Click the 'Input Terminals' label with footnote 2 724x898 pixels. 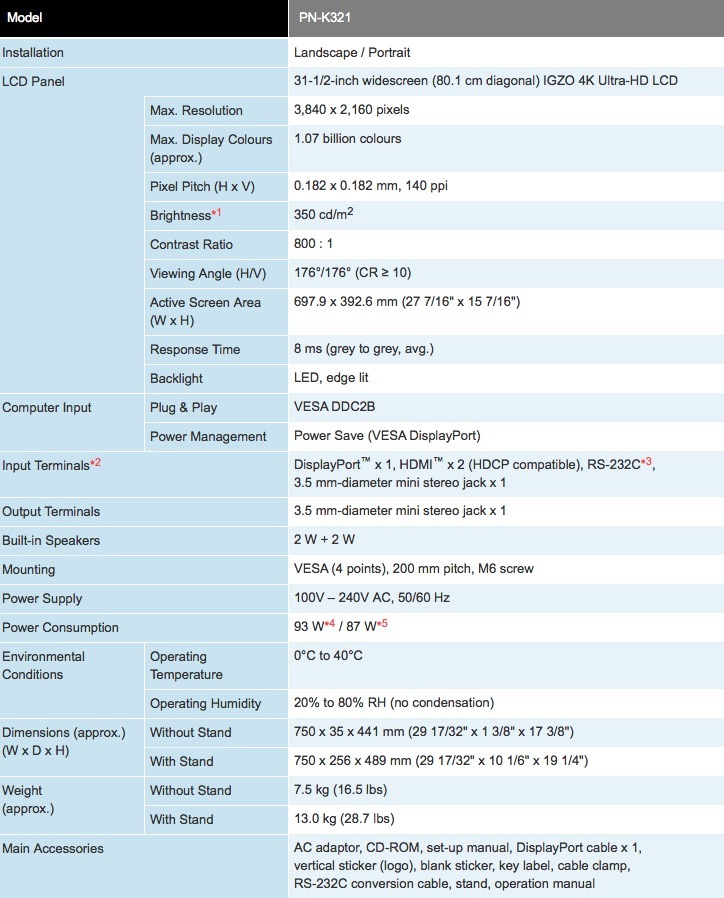(x=52, y=464)
